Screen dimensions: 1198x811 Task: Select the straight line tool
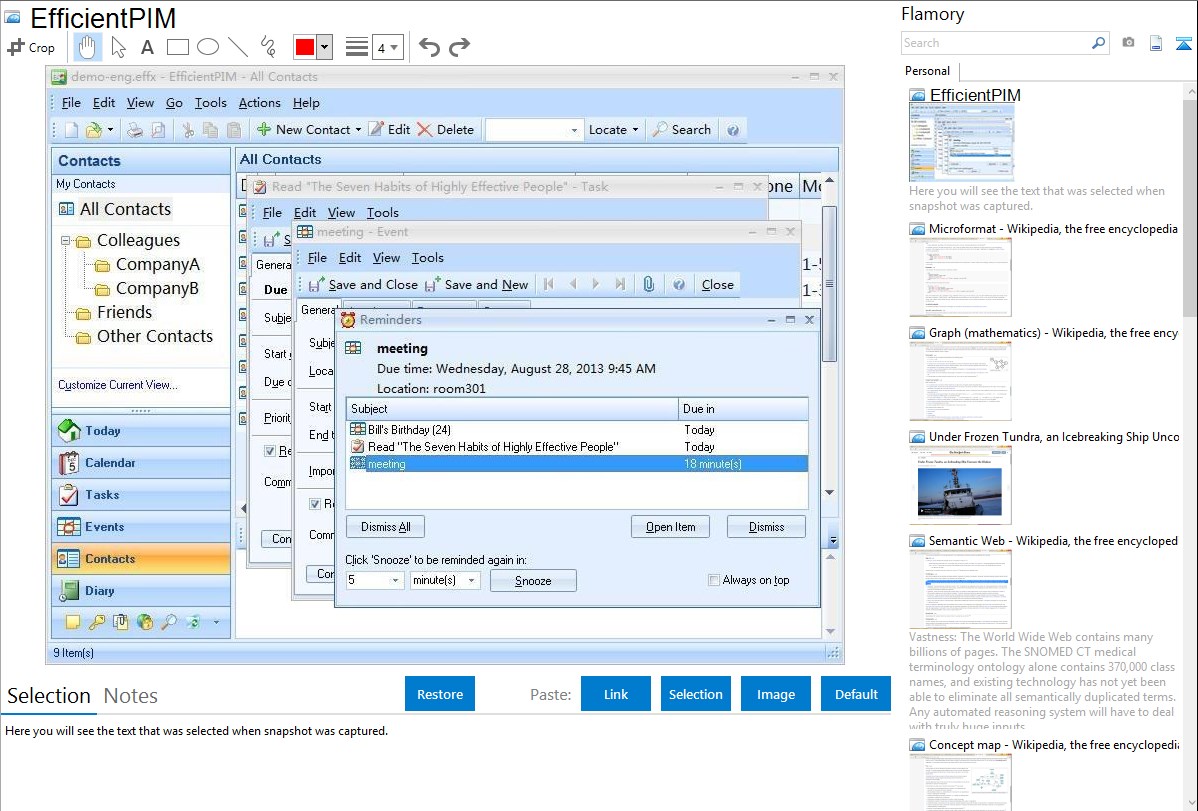pos(237,47)
